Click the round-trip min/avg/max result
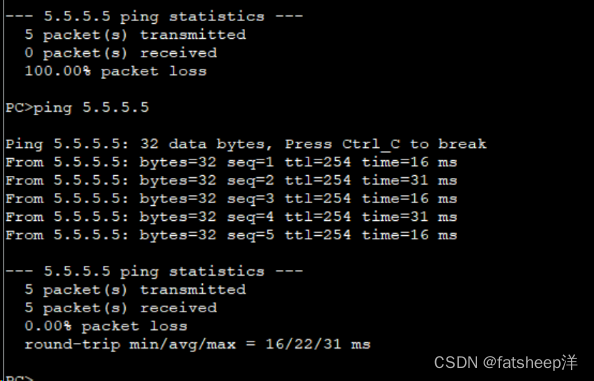This screenshot has width=594, height=381. [197, 344]
